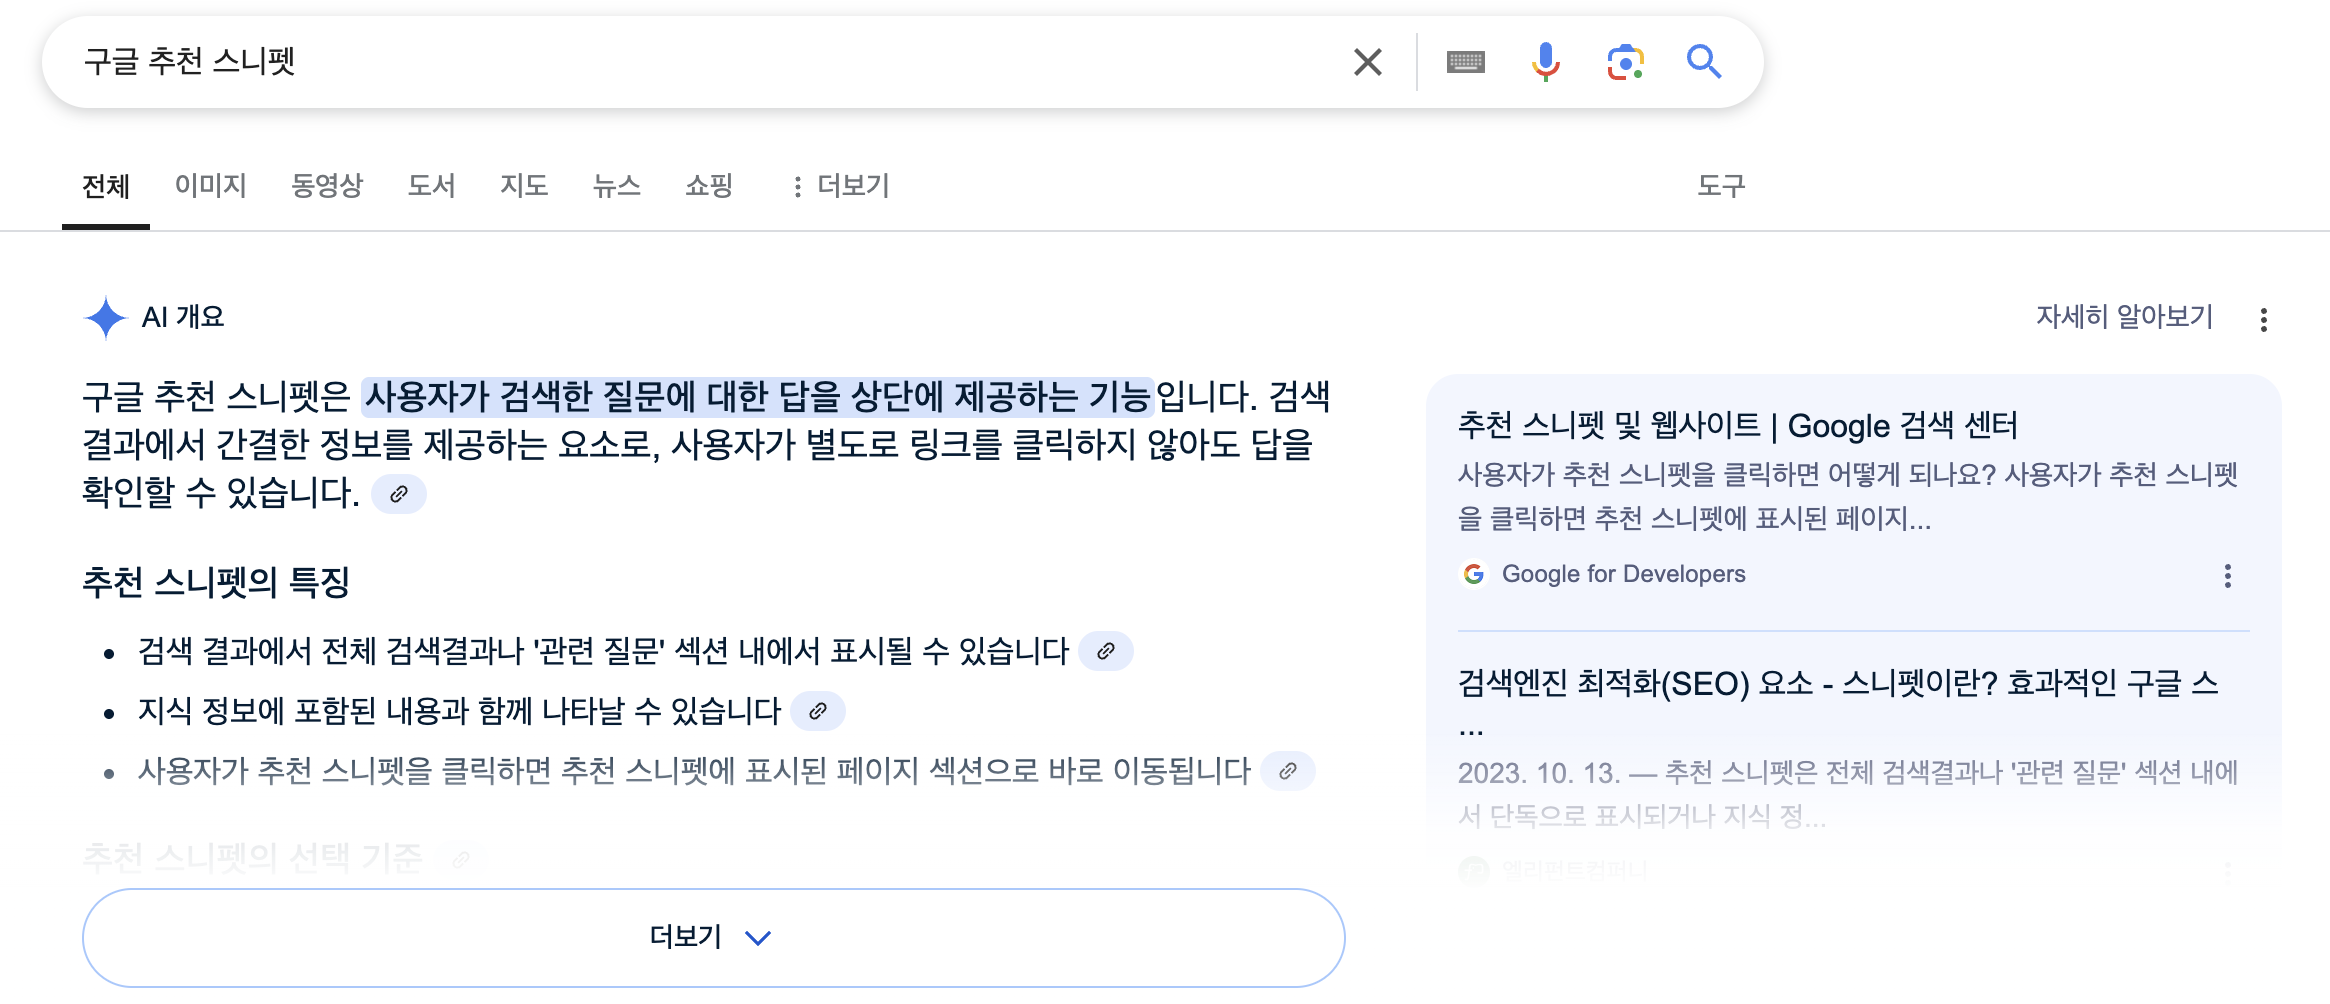Go to the 쇼핑 tab
Image resolution: width=2330 pixels, height=1004 pixels.
[x=709, y=185]
